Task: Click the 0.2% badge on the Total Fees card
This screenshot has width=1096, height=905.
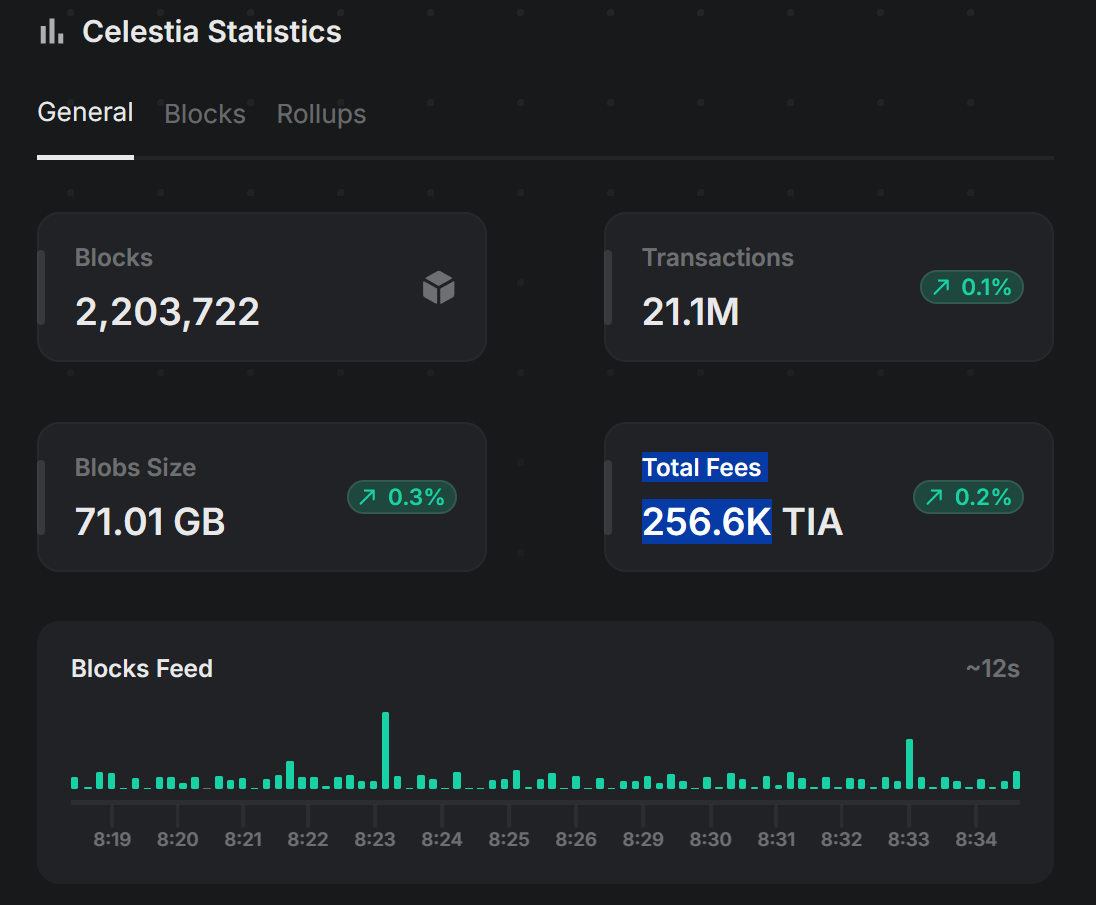Action: point(969,497)
